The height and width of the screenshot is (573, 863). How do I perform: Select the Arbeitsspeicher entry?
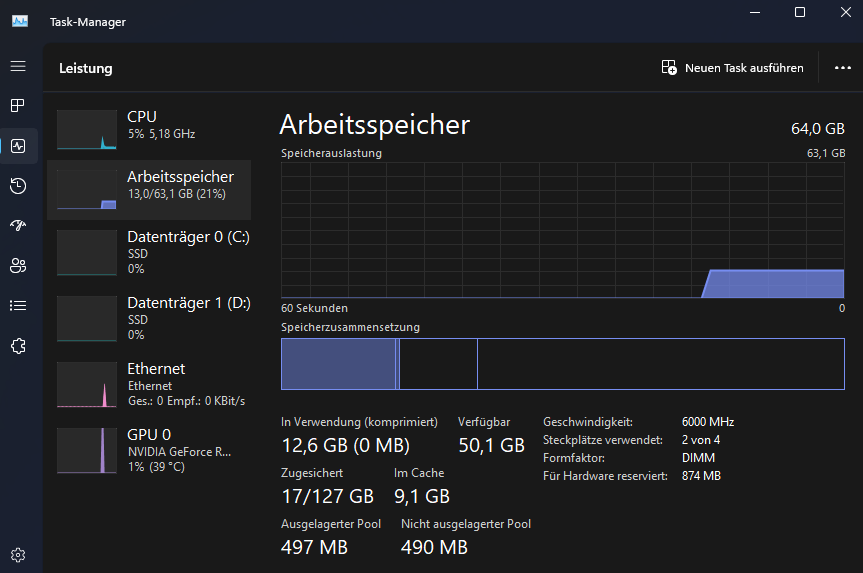pyautogui.click(x=149, y=189)
